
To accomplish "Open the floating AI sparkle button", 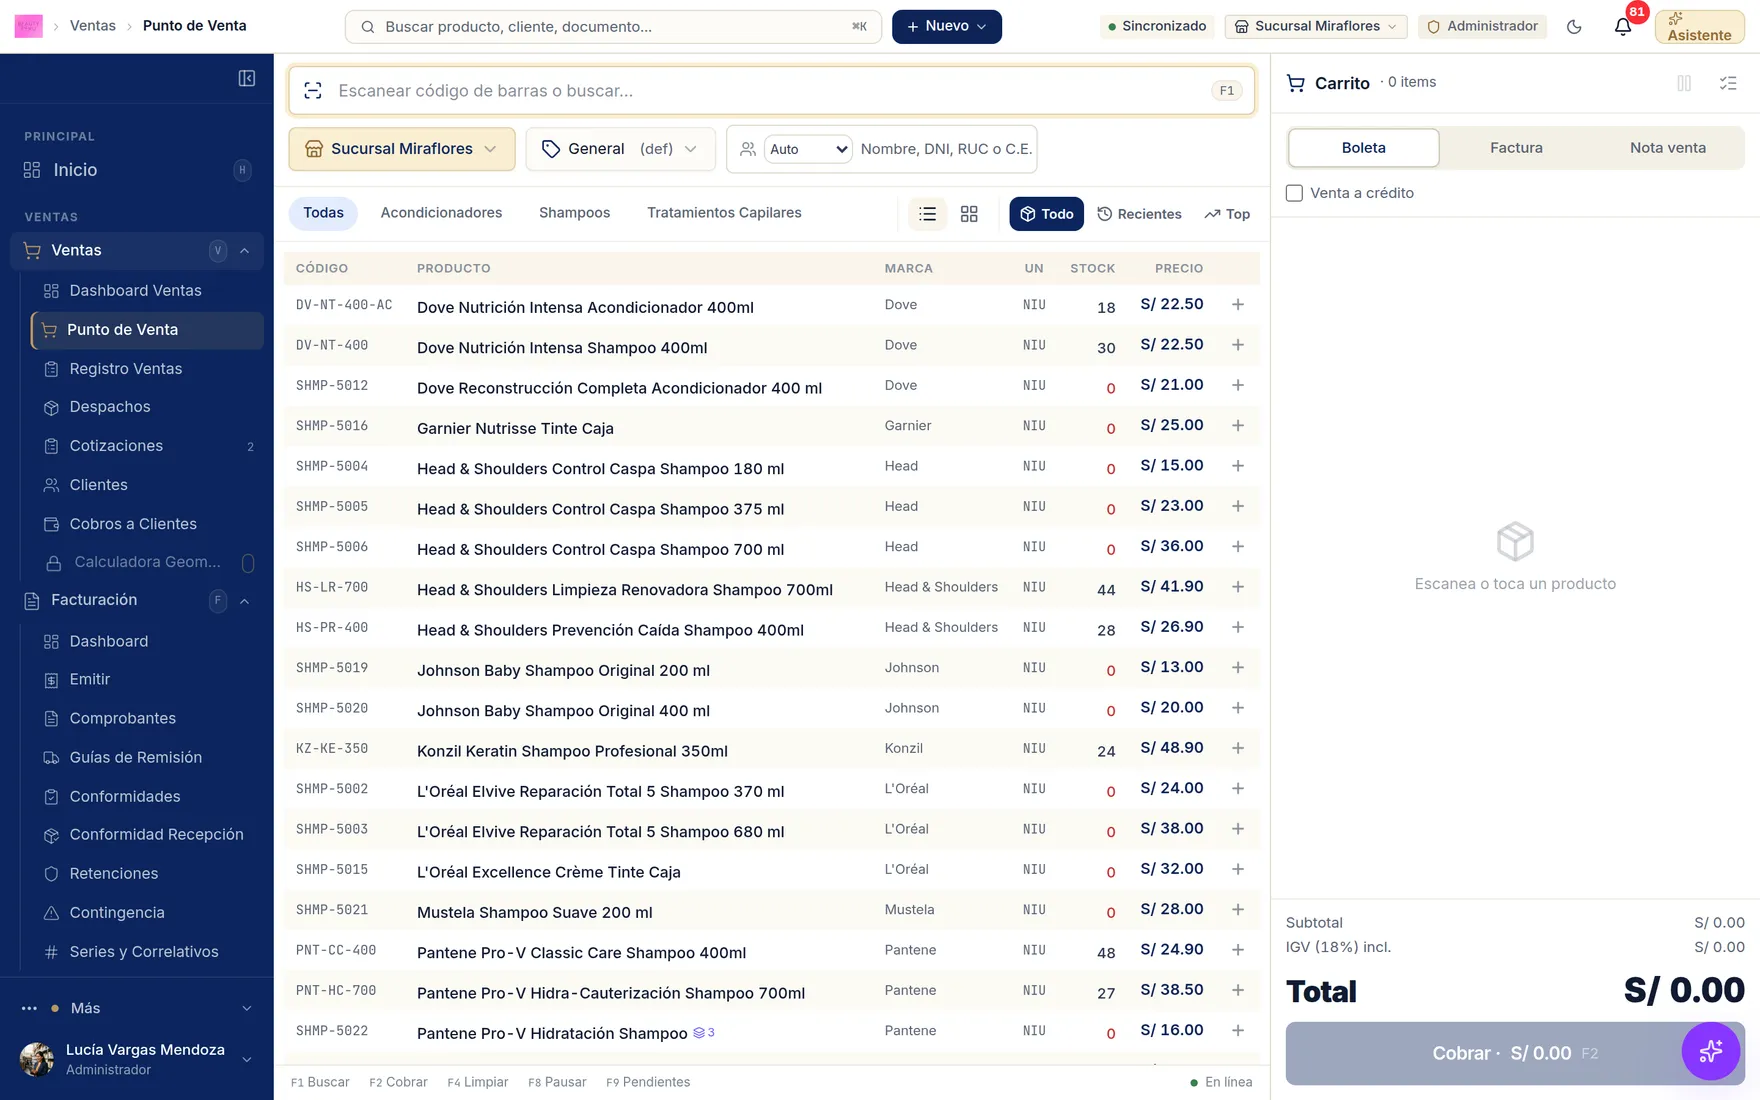I will point(1711,1051).
